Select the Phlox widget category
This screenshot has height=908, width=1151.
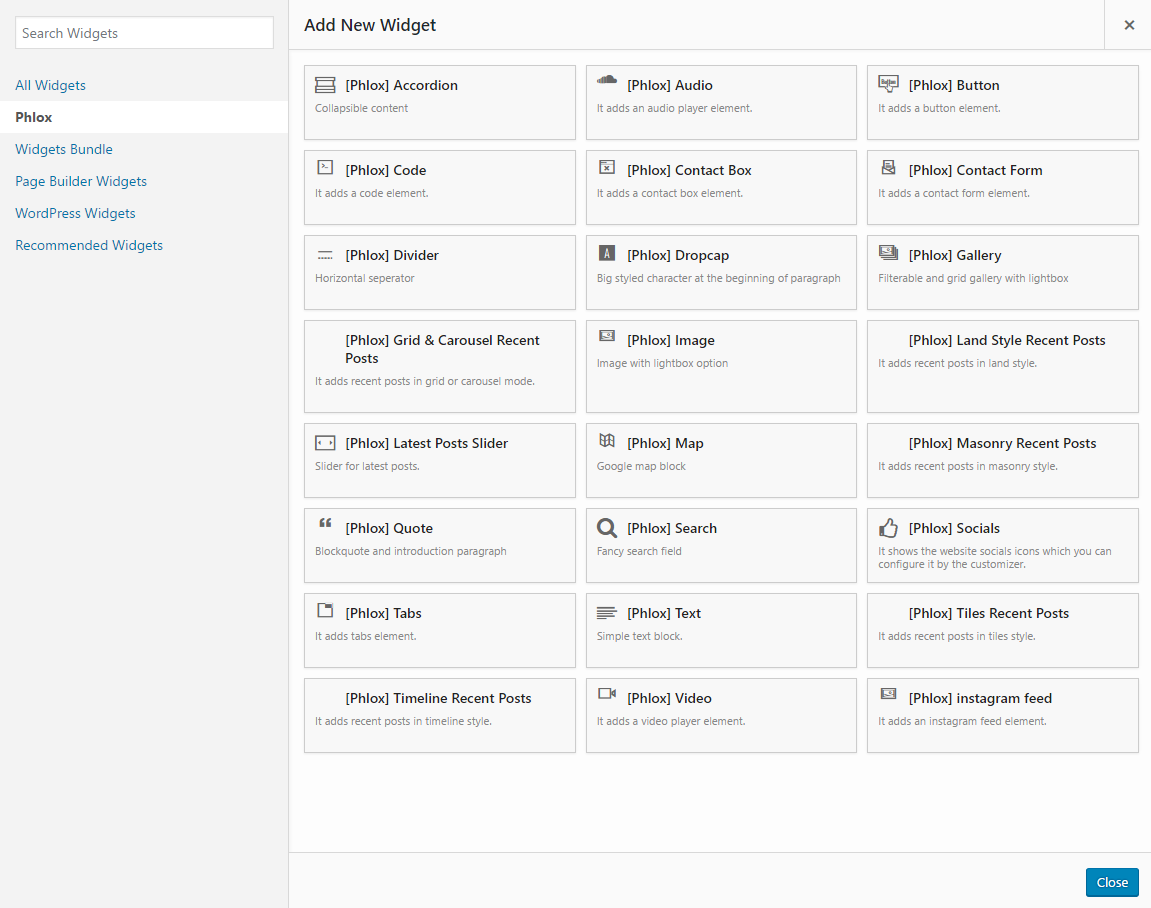click(144, 117)
